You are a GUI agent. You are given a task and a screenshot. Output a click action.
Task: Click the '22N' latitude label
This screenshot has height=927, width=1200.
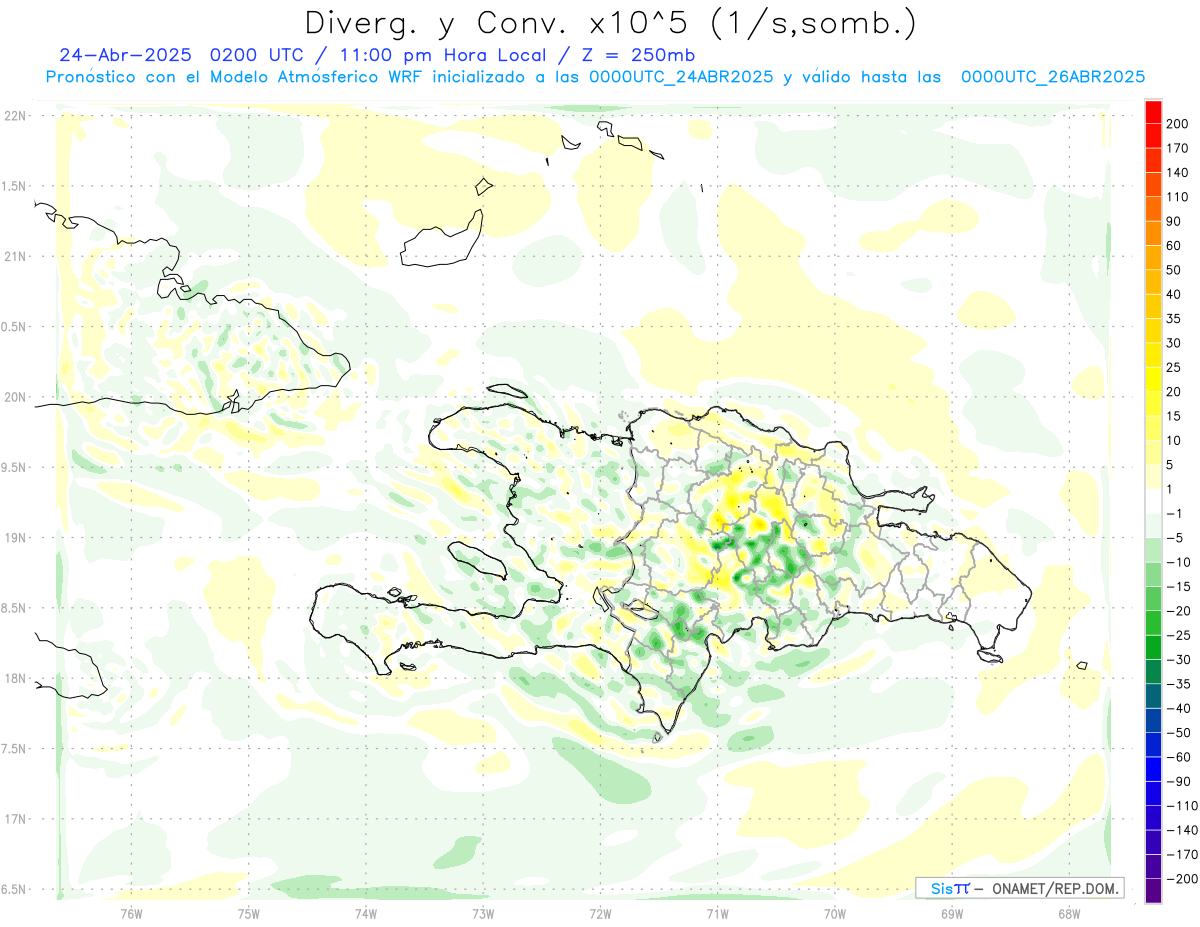click(14, 116)
